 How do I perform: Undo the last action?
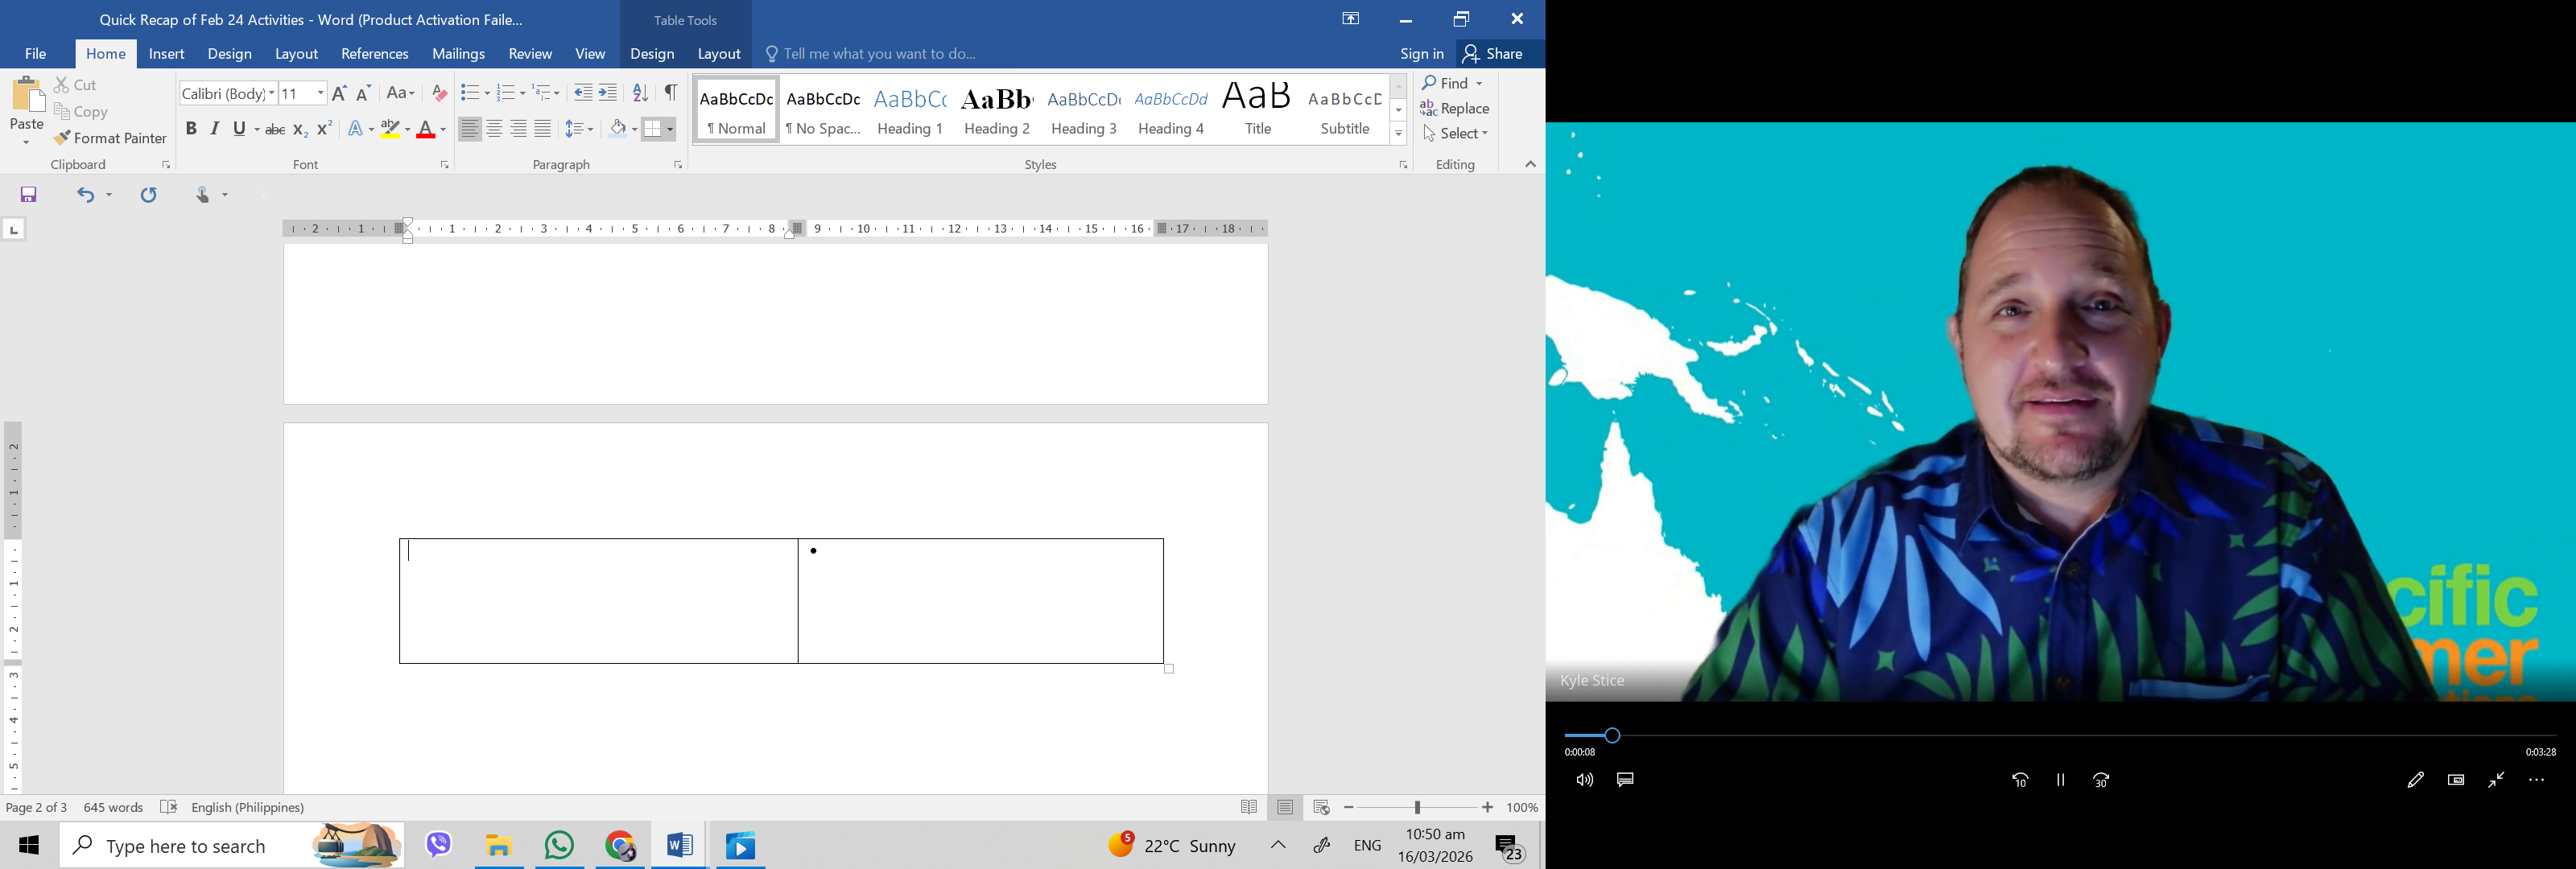pos(86,195)
